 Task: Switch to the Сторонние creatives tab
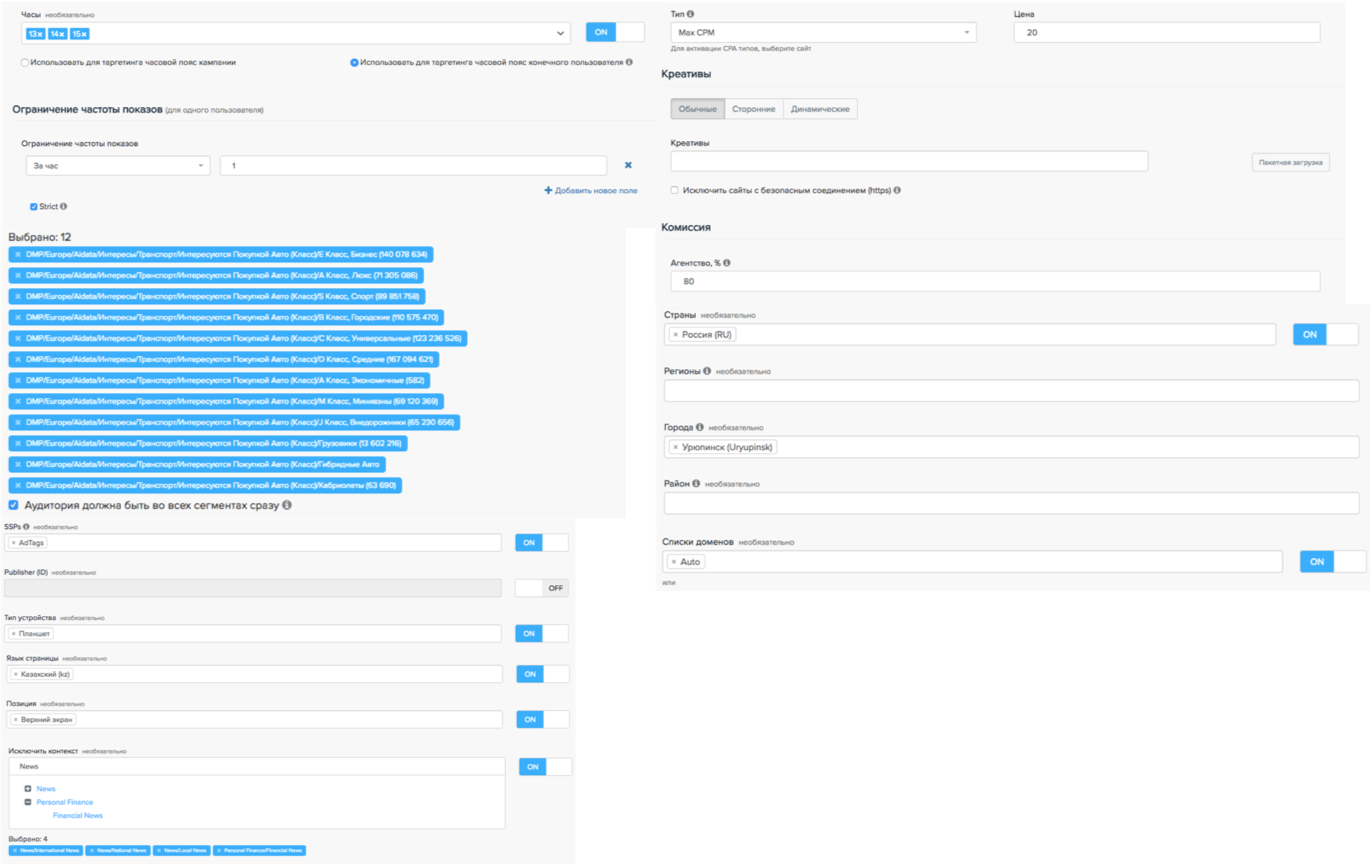(x=753, y=109)
